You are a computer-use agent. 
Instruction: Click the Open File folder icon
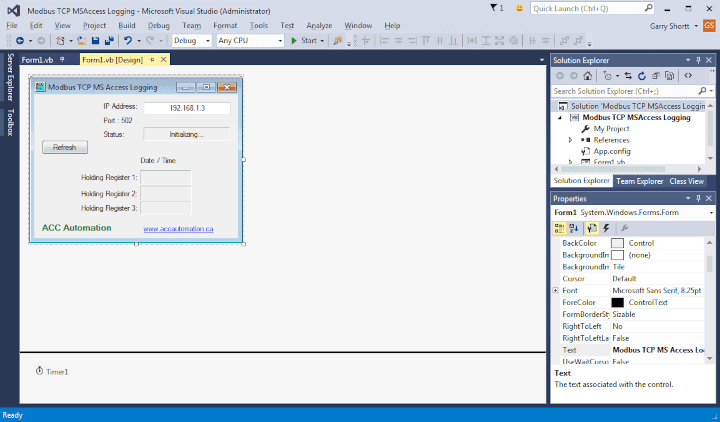(x=81, y=40)
